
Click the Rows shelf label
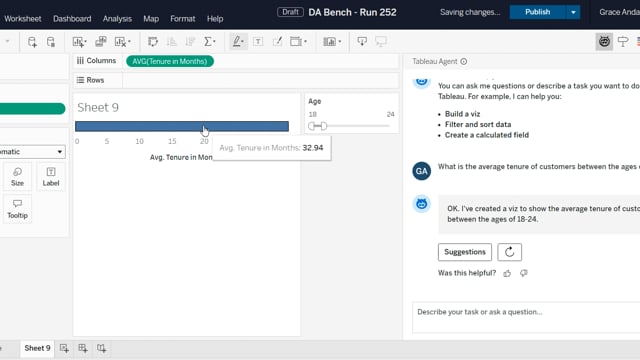[x=91, y=80]
